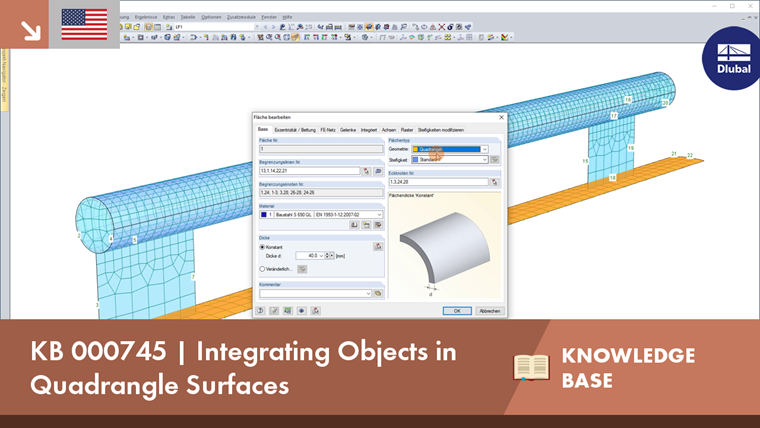Open dialog help question-mark icon
The height and width of the screenshot is (428, 760).
pos(260,311)
